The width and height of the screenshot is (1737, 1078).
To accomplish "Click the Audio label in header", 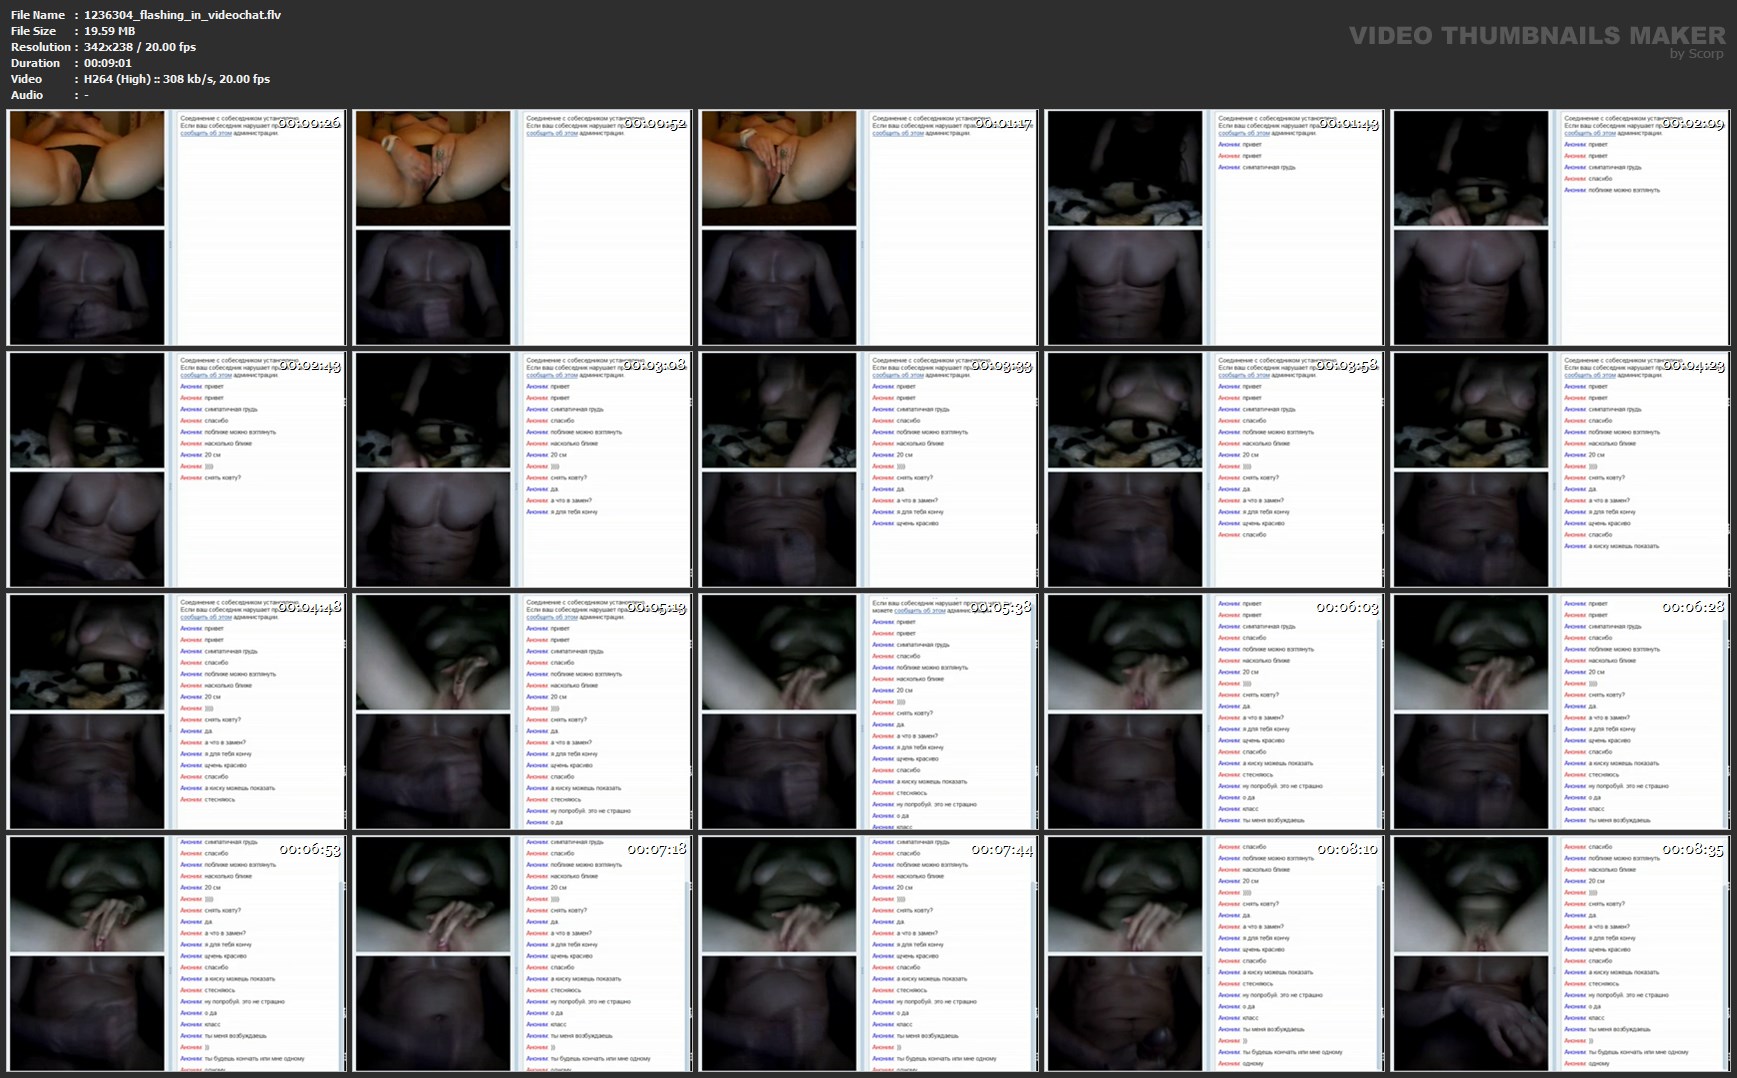I will [x=27, y=95].
